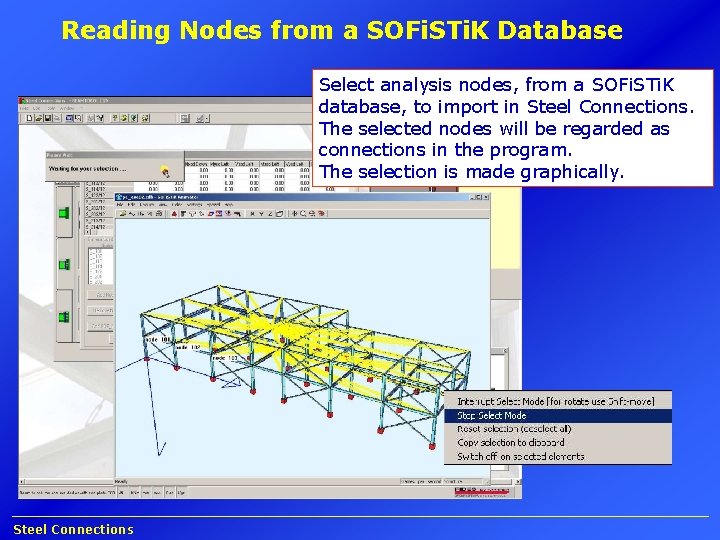Viewport: 720px width, 540px height.
Task: Click first open icon in Animator toolbar
Action: click(123, 214)
